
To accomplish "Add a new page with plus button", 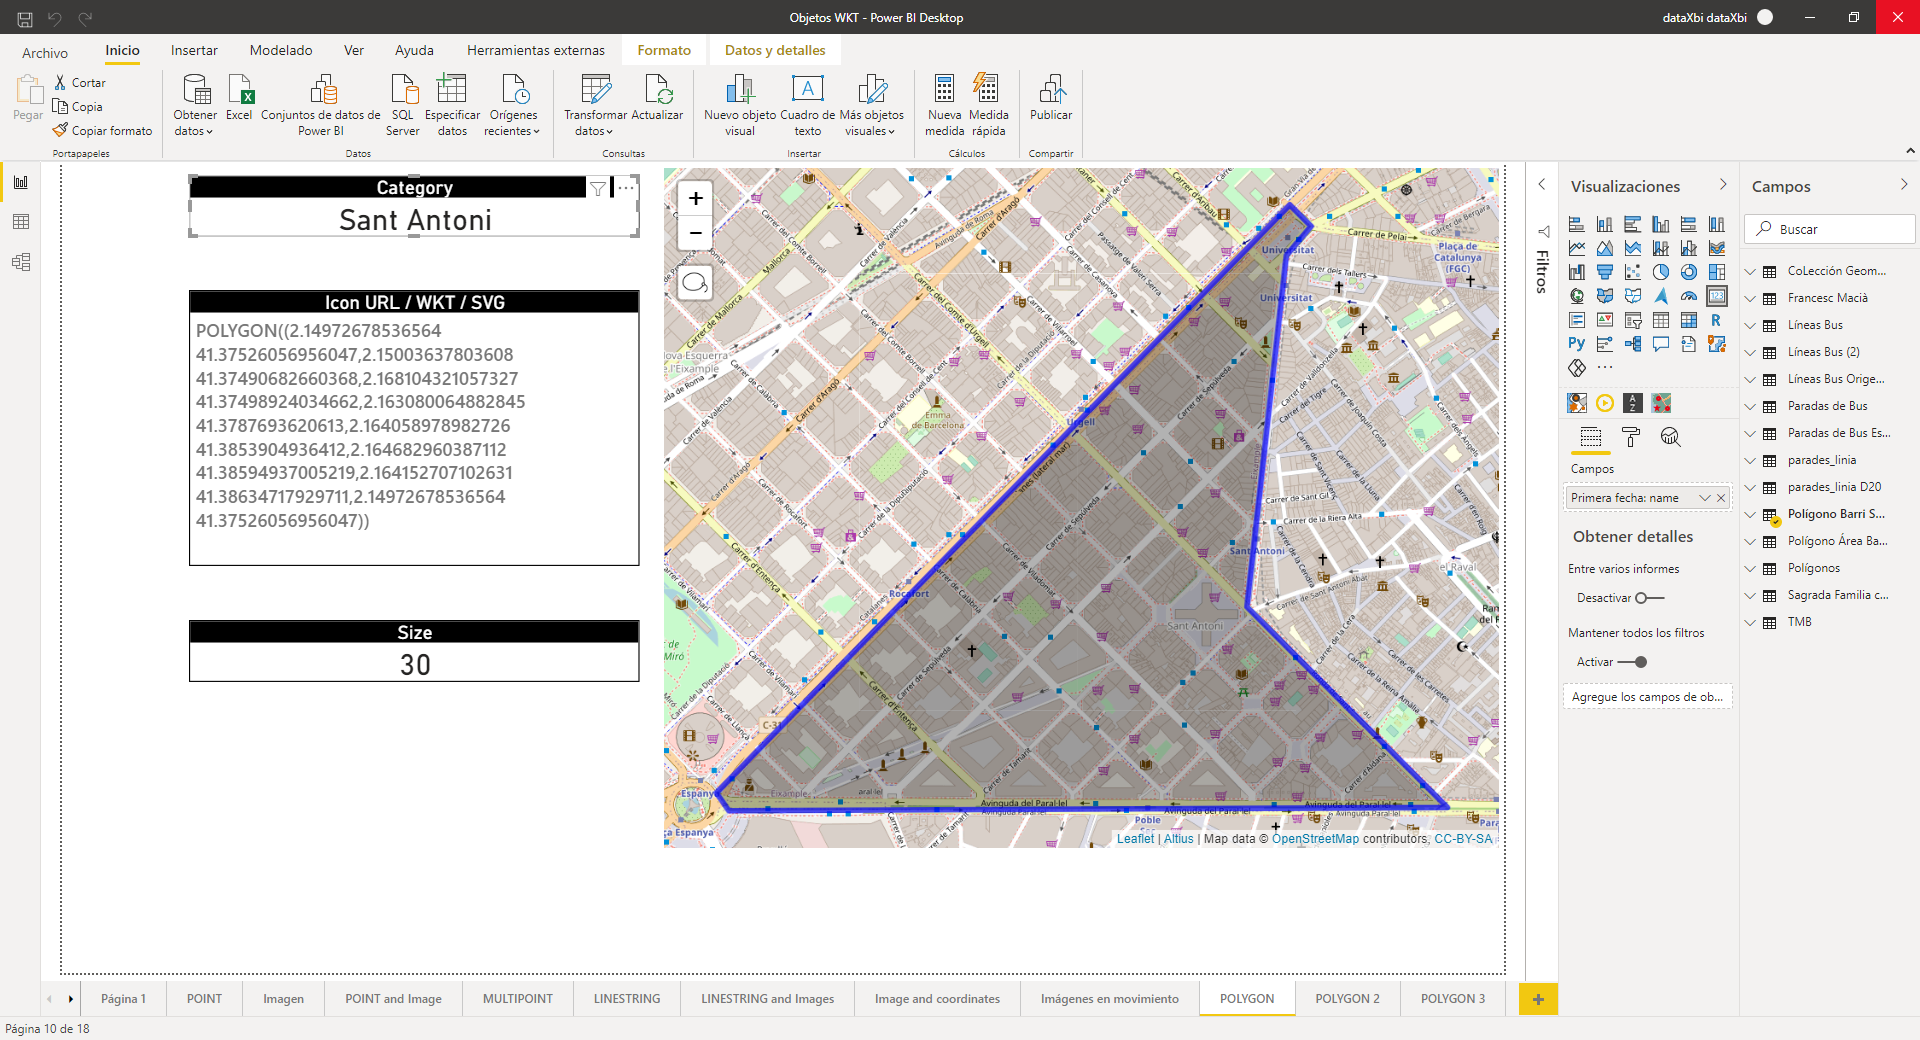I will point(1538,999).
